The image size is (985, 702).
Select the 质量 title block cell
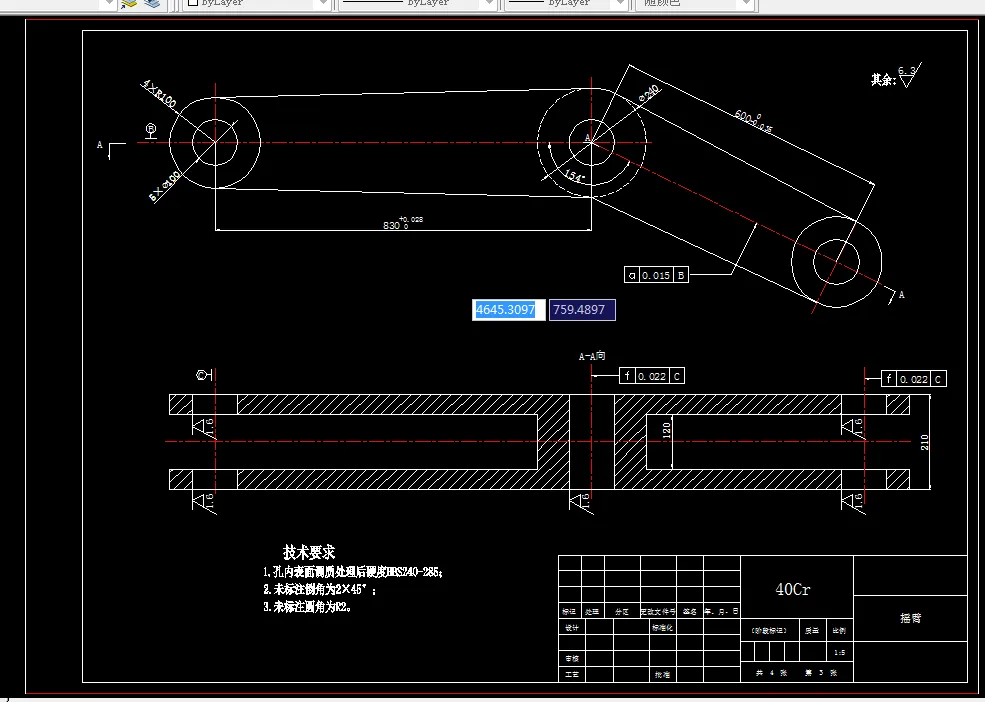(x=812, y=630)
